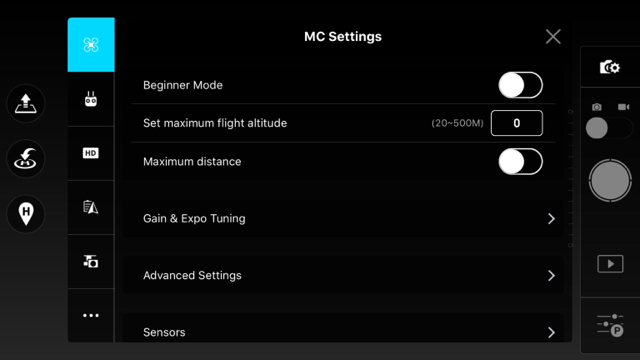The width and height of the screenshot is (640, 360).
Task: Open the general settings three-dots tab
Action: [x=91, y=315]
